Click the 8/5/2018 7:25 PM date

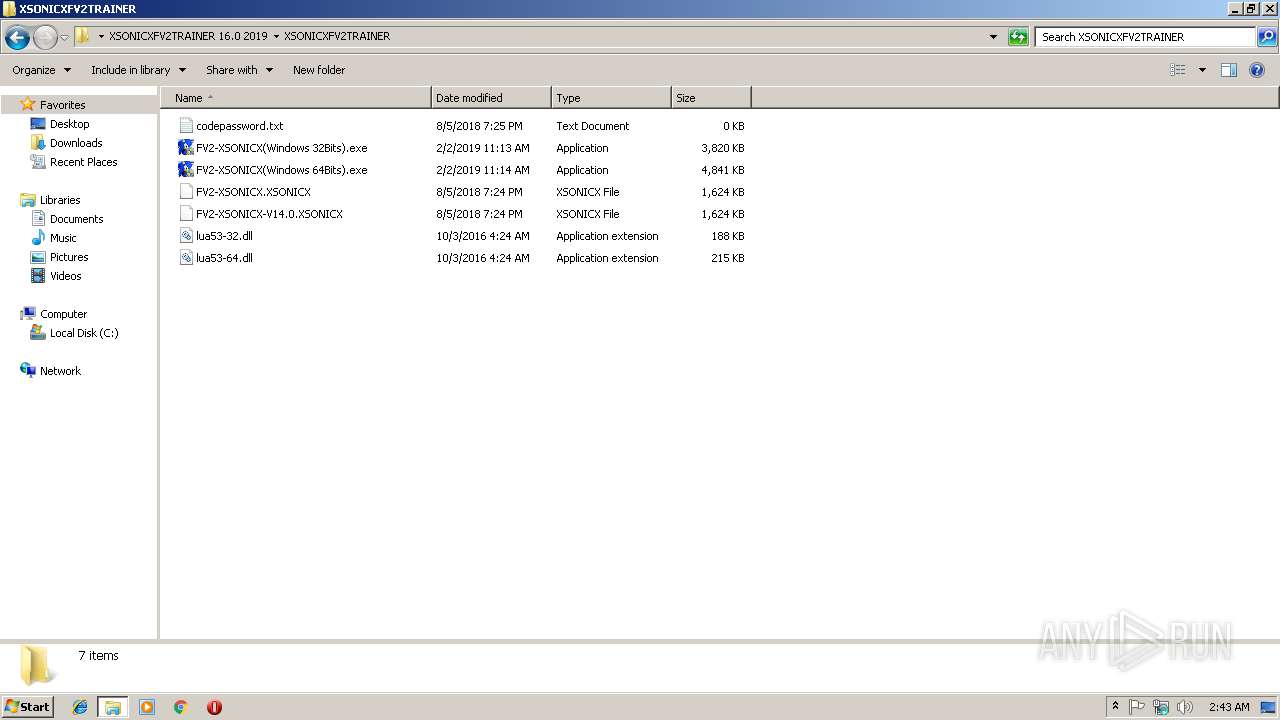(479, 126)
